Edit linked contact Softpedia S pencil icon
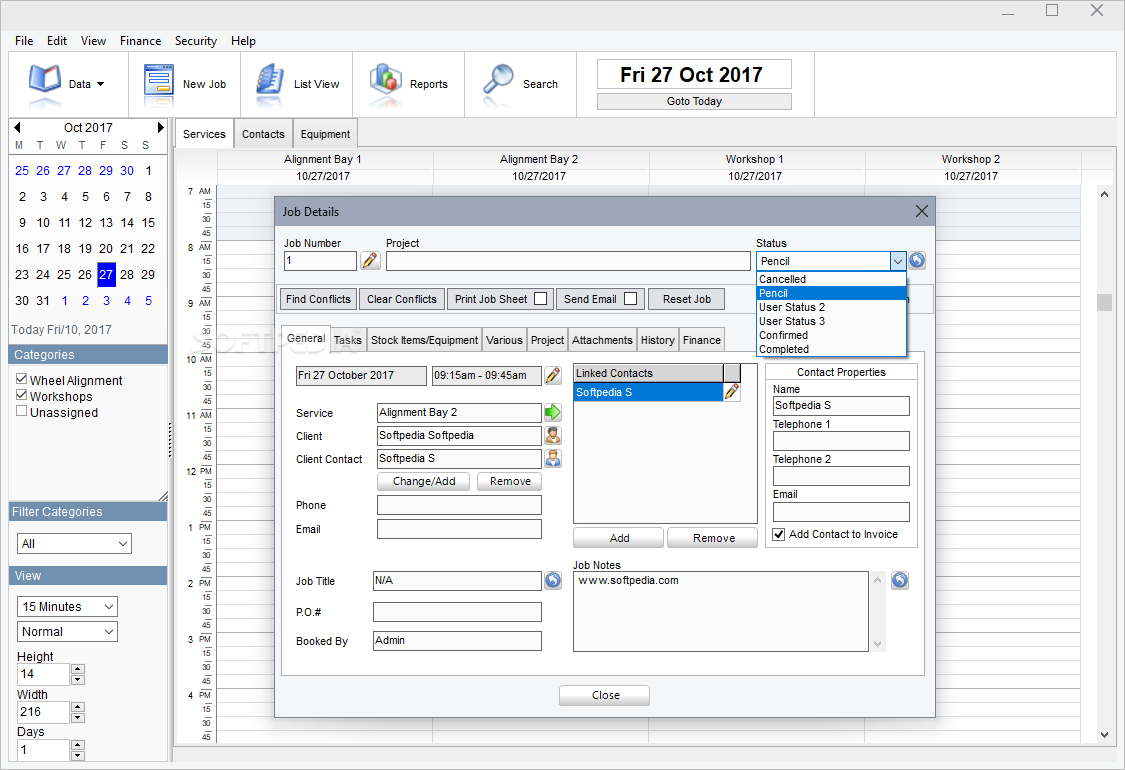This screenshot has width=1125, height=770. click(731, 392)
